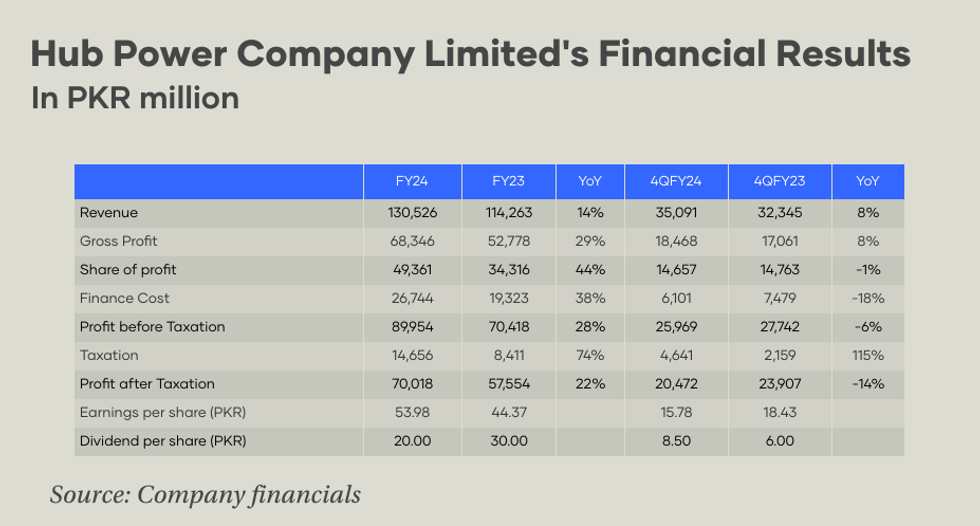Select the Hub Power Company Limited's title
This screenshot has height=526, width=980.
pos(470,54)
